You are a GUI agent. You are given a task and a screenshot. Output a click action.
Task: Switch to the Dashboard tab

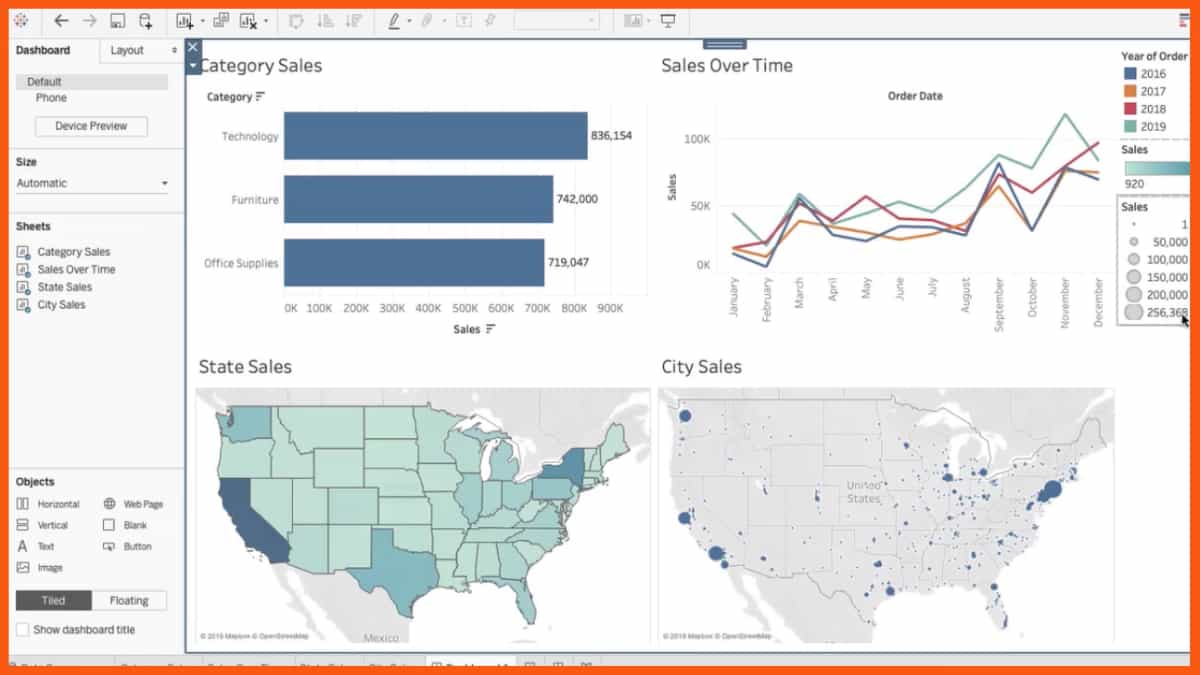click(42, 50)
